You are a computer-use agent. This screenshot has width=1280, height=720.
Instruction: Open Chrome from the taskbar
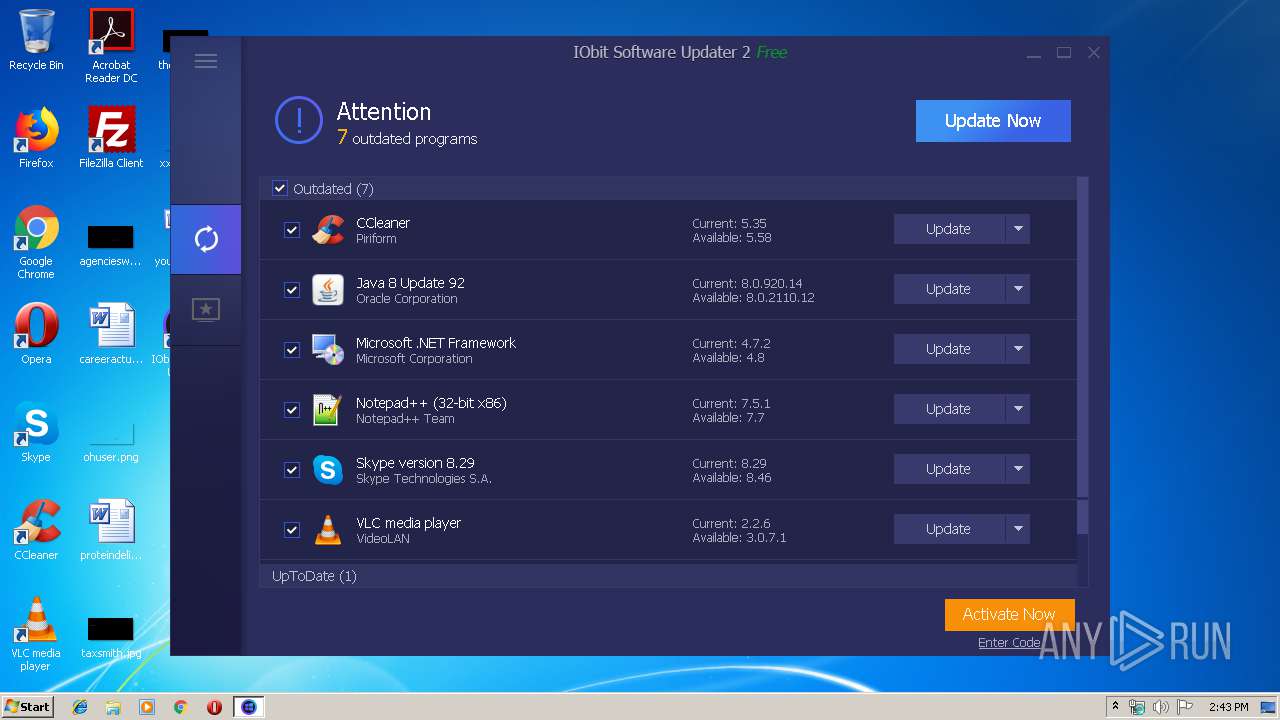click(180, 707)
